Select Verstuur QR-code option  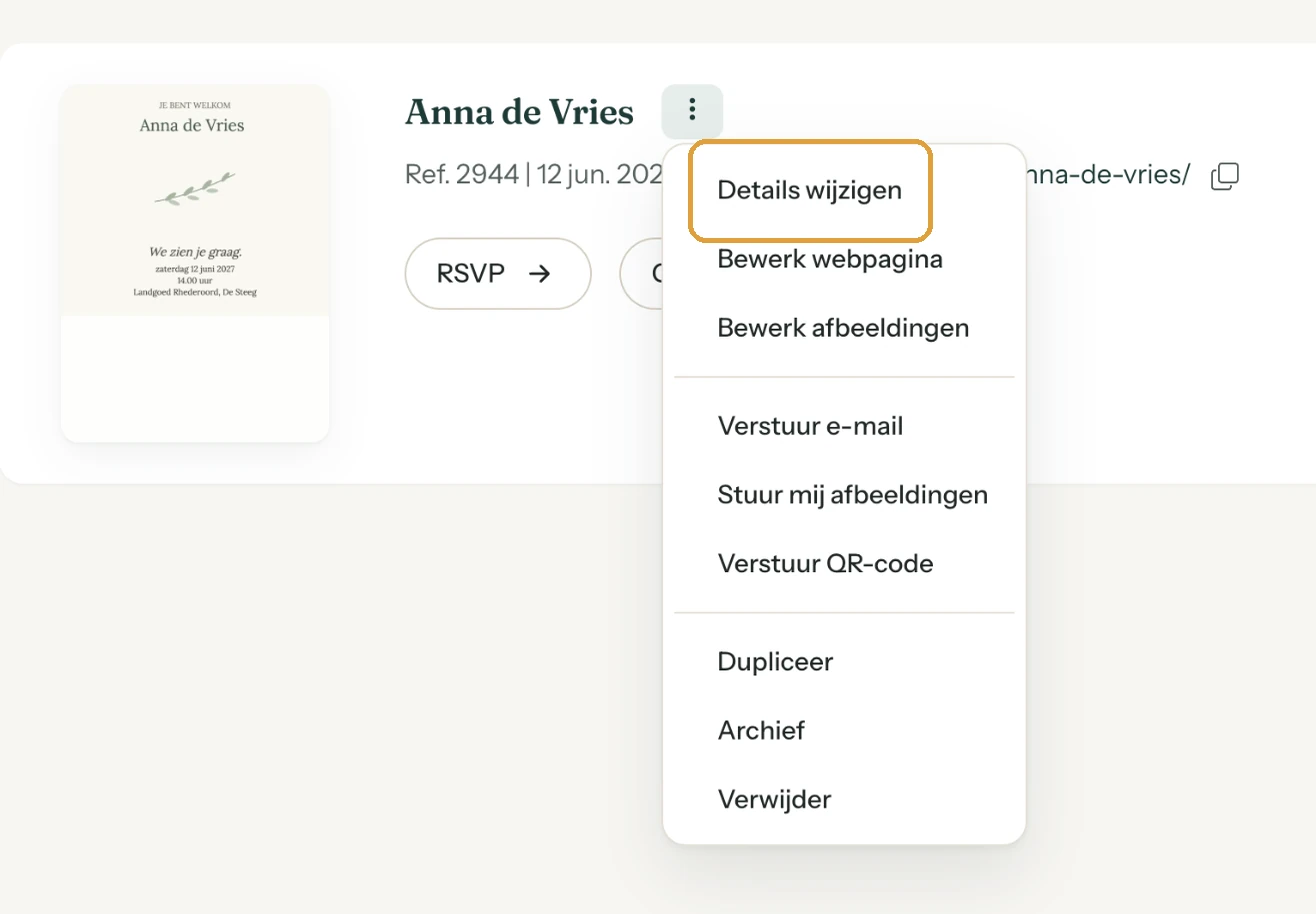pyautogui.click(x=825, y=563)
